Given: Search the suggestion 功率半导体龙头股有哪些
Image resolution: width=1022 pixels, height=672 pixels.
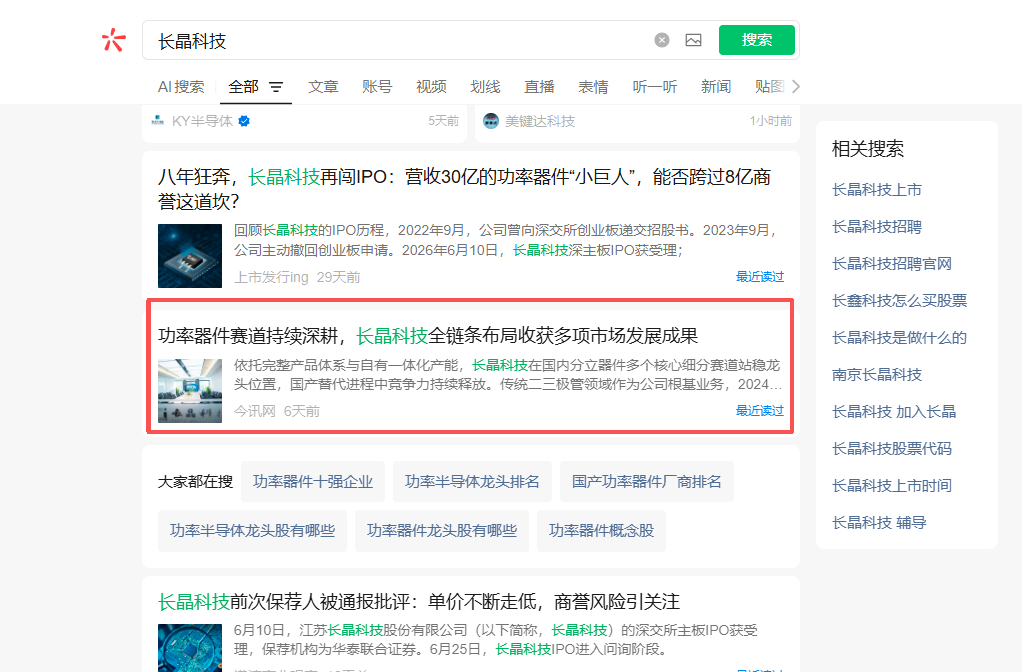Looking at the screenshot, I should [x=252, y=531].
